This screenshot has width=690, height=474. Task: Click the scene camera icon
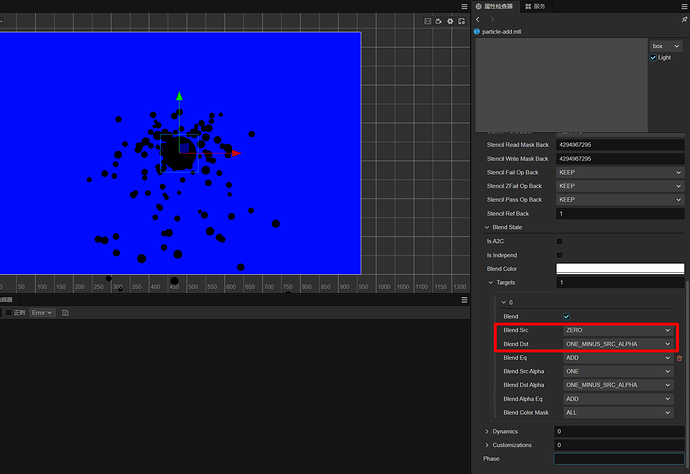(x=439, y=21)
